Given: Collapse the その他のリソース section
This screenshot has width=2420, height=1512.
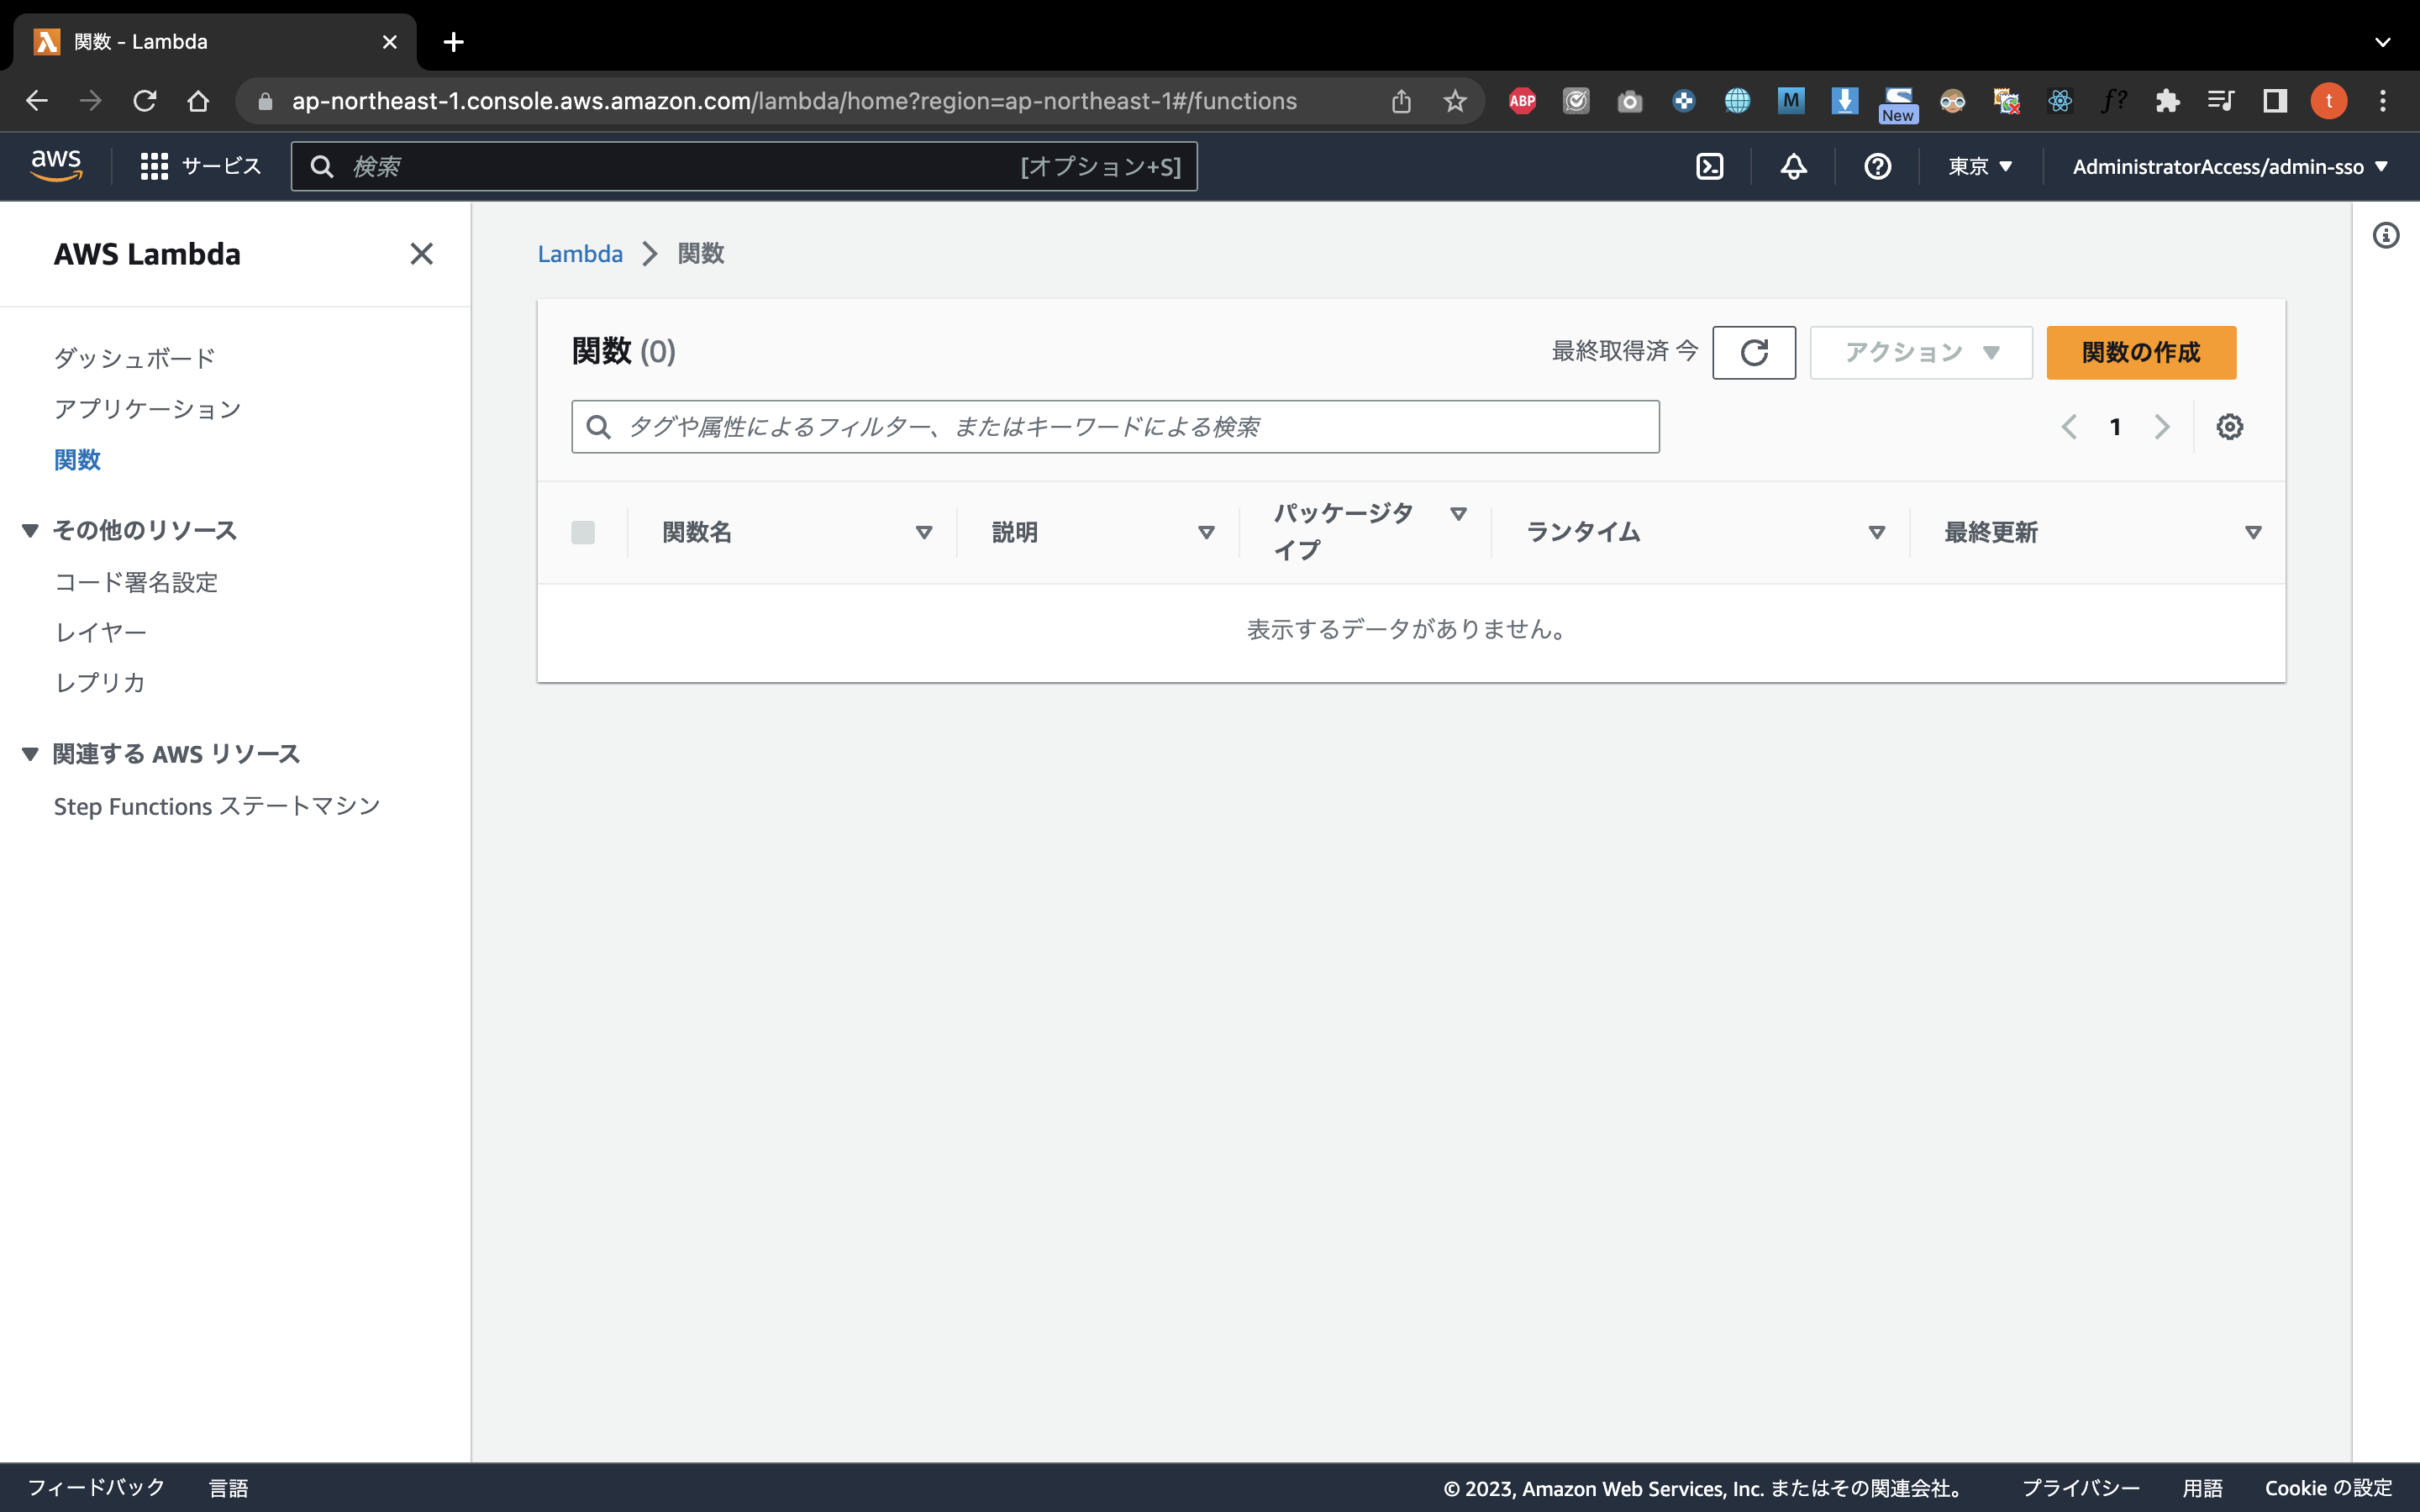Looking at the screenshot, I should click(x=29, y=530).
